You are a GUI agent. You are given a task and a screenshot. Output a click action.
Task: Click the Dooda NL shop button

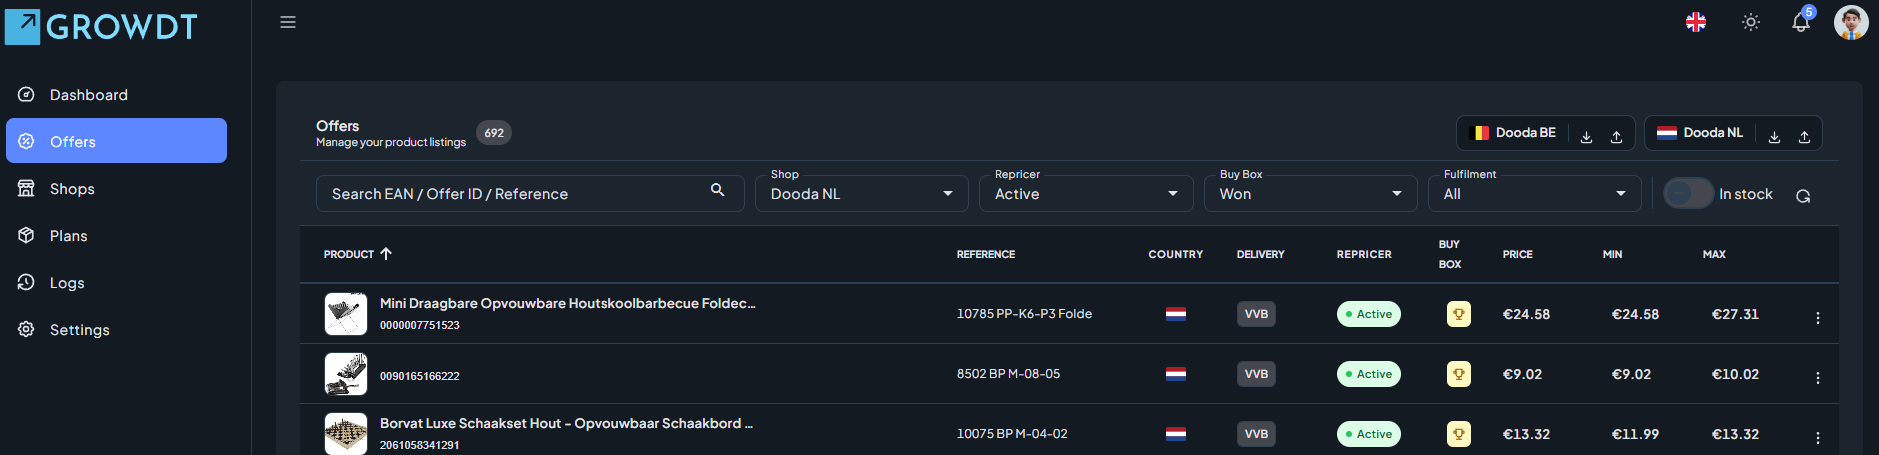click(x=1701, y=133)
